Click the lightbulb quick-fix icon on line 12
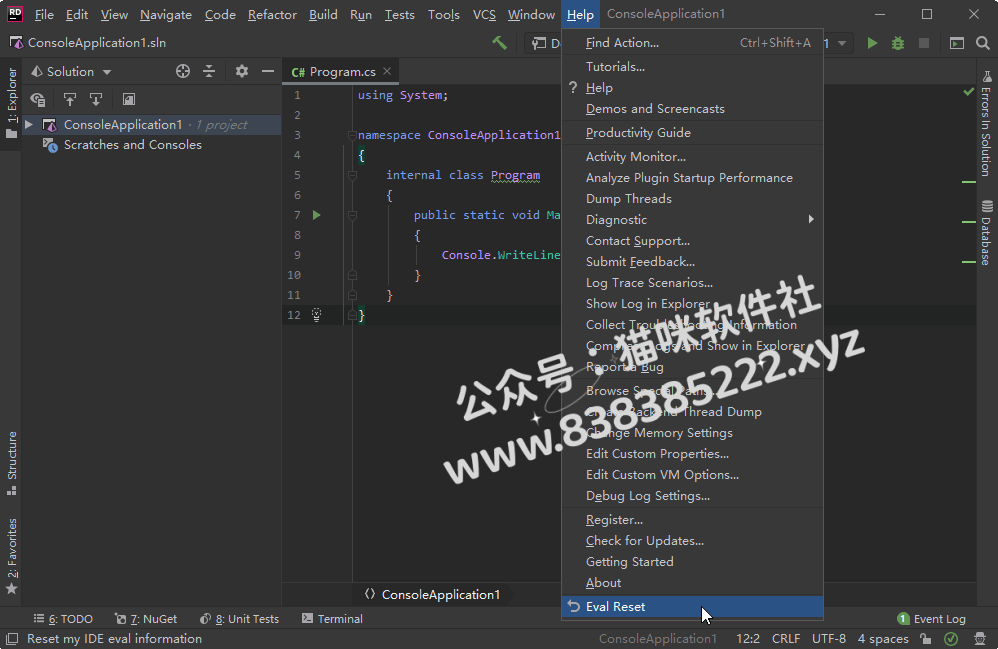The image size is (998, 649). click(316, 314)
